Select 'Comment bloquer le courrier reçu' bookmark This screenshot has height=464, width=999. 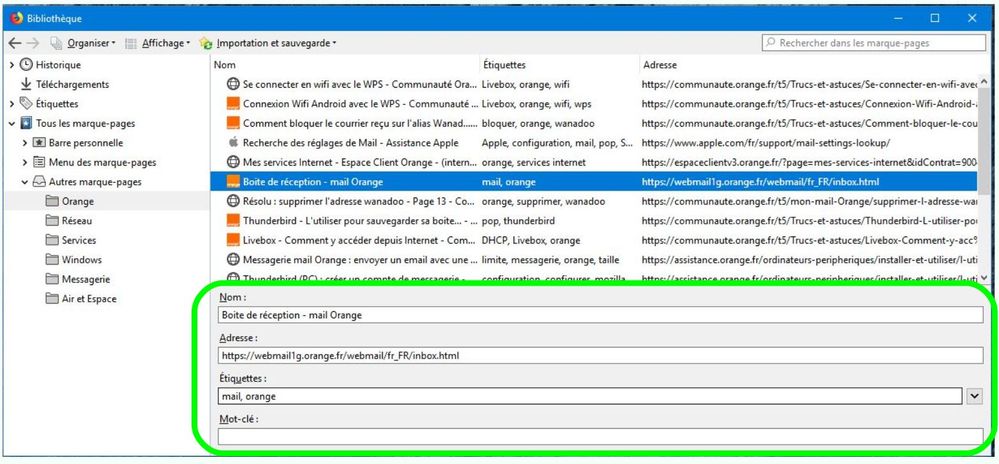click(360, 124)
